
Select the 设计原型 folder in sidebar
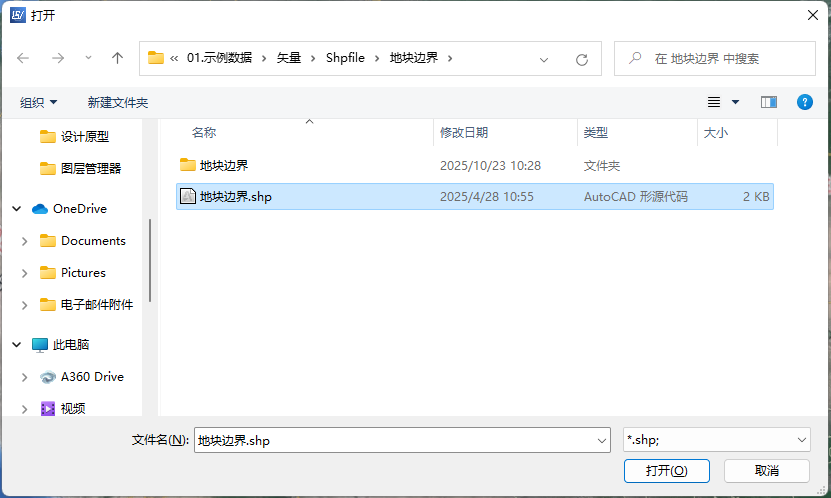(x=74, y=137)
